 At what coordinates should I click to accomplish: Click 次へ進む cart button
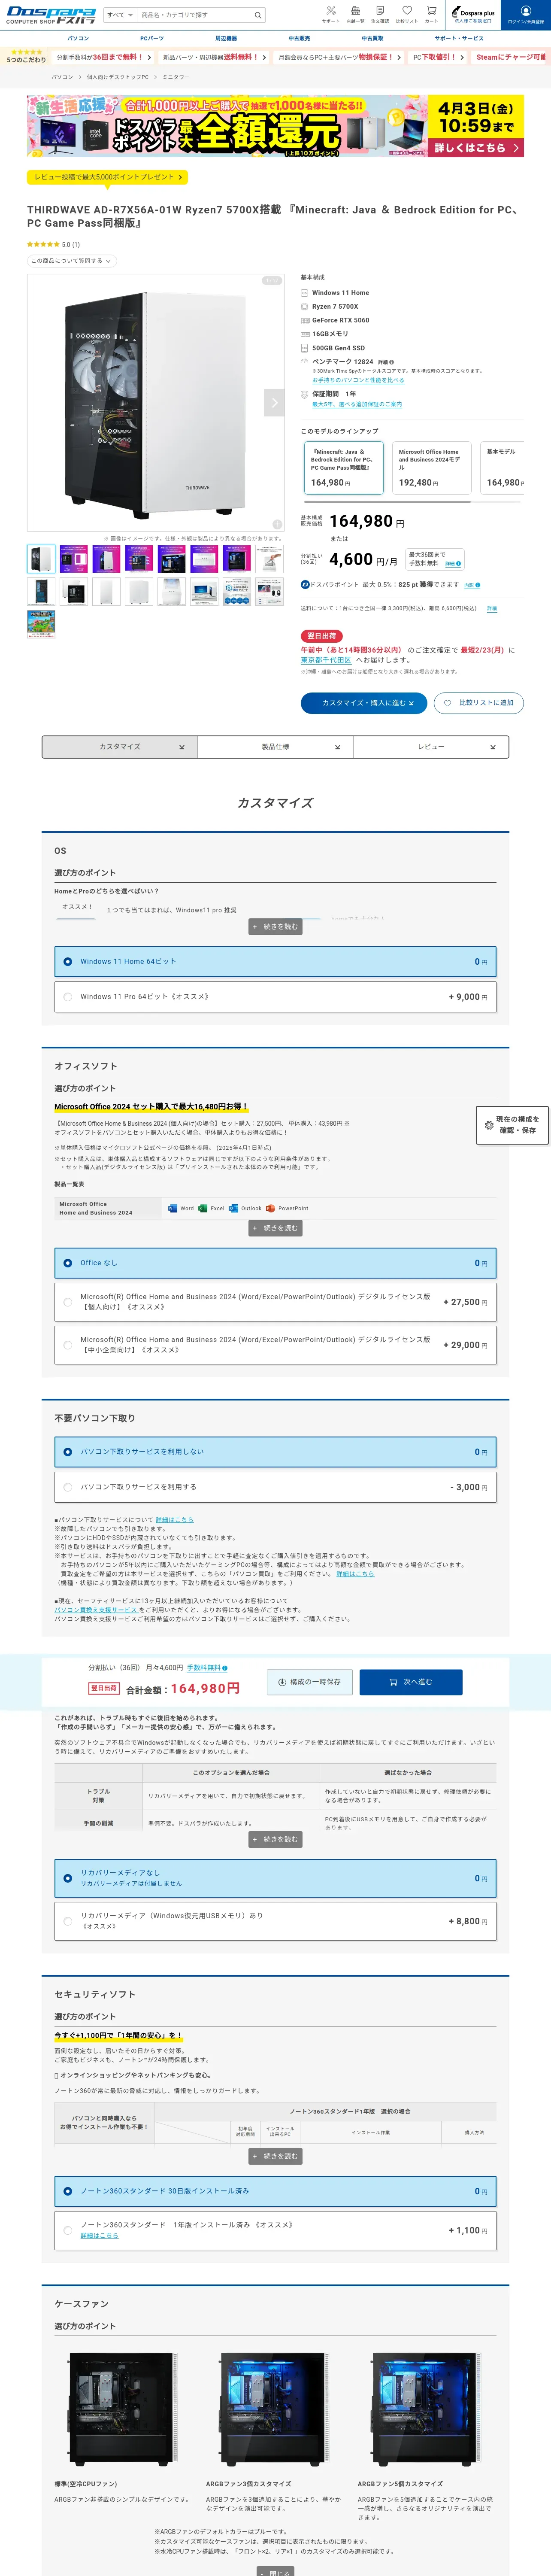pyautogui.click(x=411, y=1682)
